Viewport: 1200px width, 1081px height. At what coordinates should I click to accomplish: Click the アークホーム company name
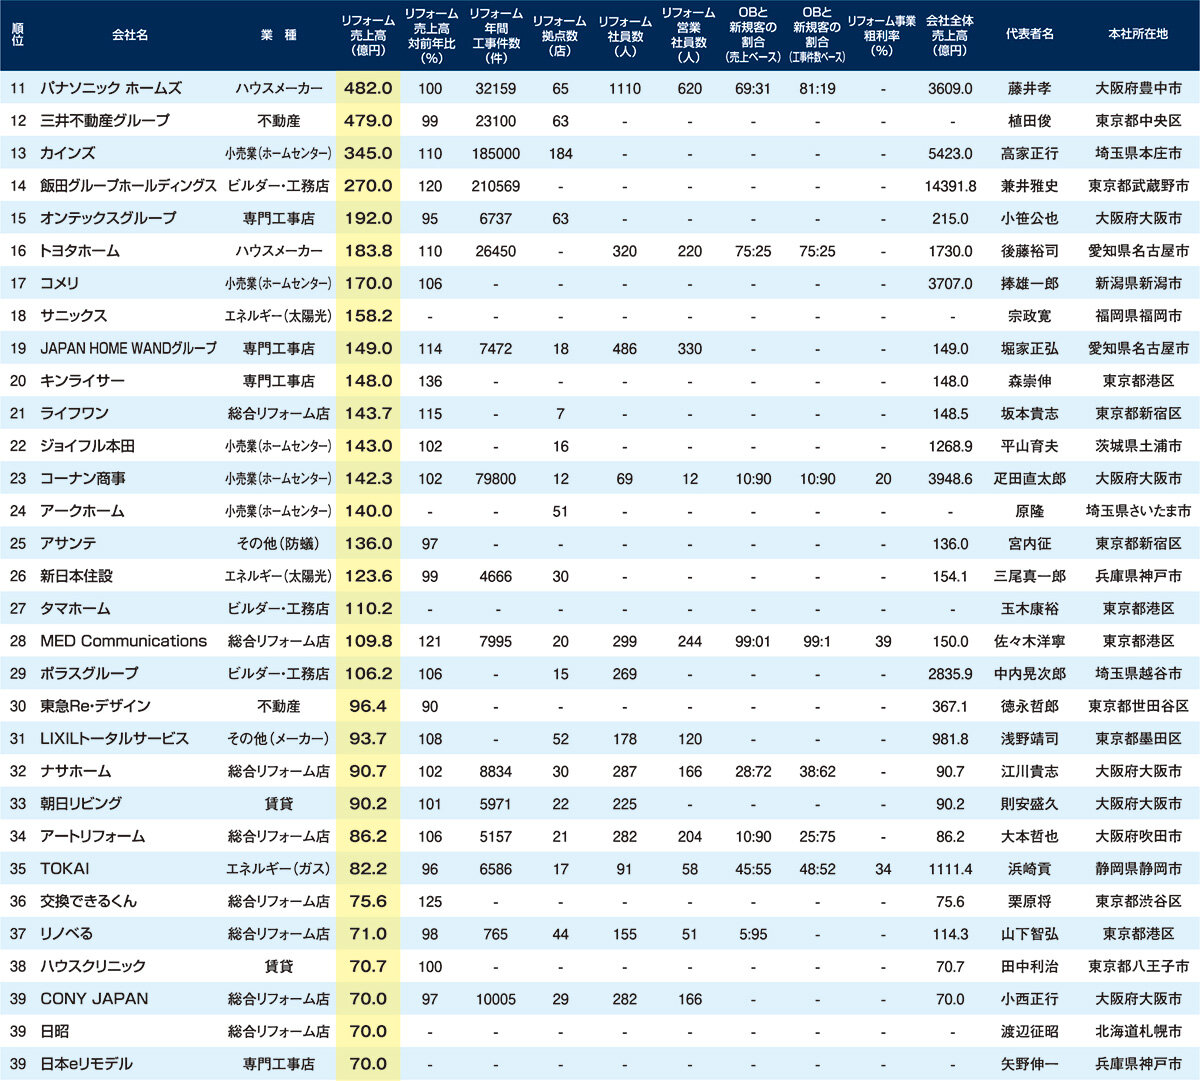(x=82, y=511)
